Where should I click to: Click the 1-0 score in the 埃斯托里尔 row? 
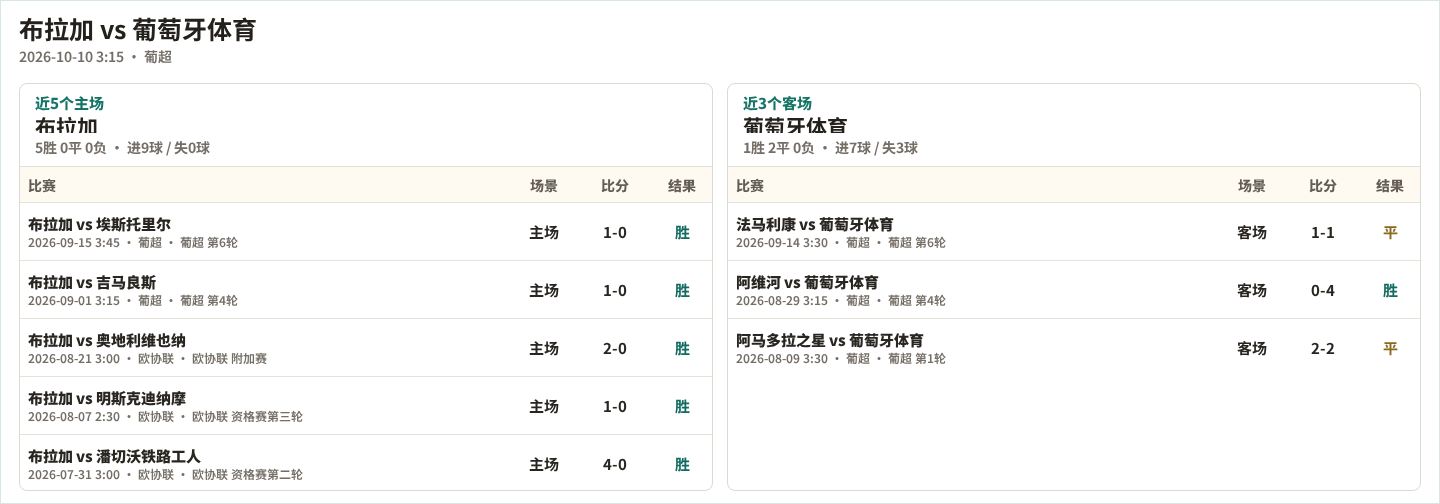[x=615, y=232]
